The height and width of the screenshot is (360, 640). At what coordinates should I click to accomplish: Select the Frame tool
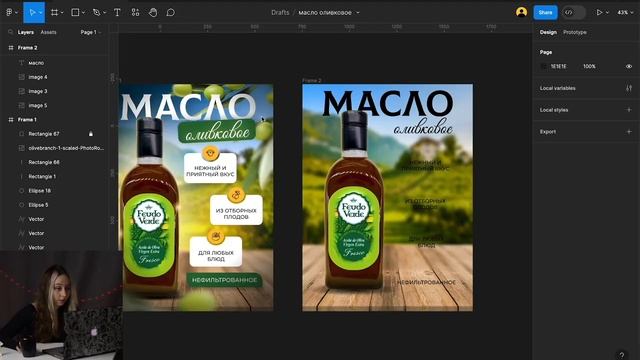coord(54,13)
